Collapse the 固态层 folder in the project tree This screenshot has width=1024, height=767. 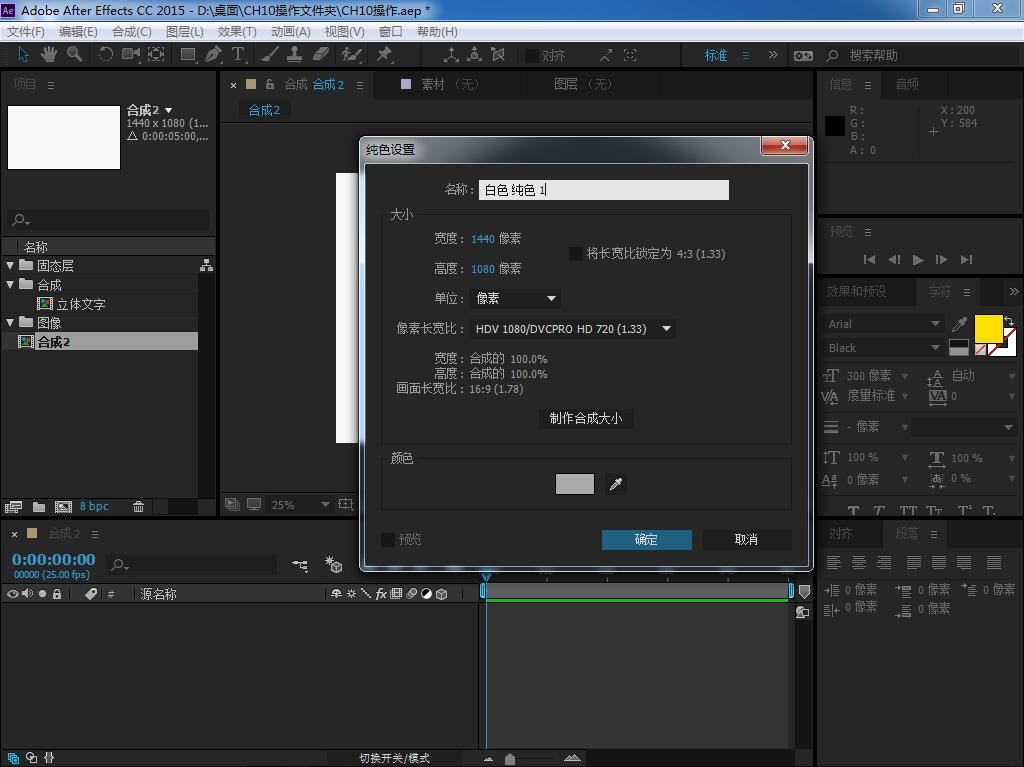tap(10, 266)
